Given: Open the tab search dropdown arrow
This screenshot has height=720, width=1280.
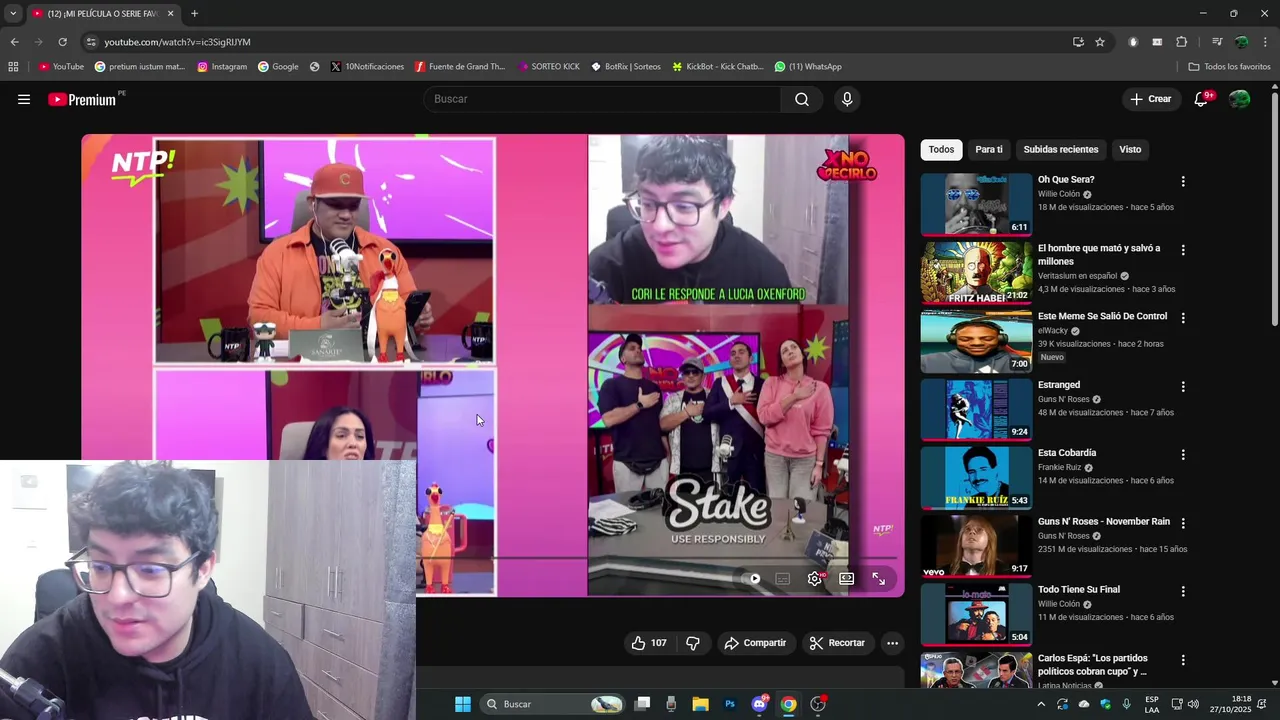Looking at the screenshot, I should (12, 14).
